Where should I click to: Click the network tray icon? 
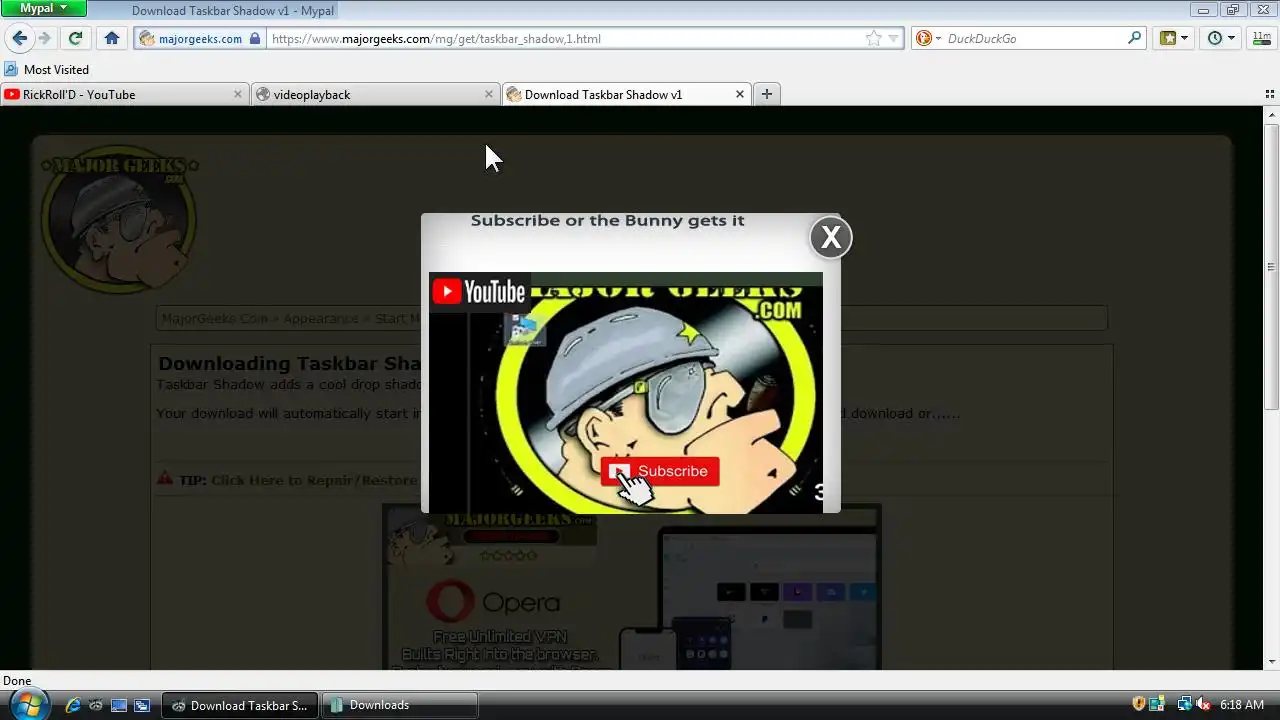pyautogui.click(x=1184, y=704)
